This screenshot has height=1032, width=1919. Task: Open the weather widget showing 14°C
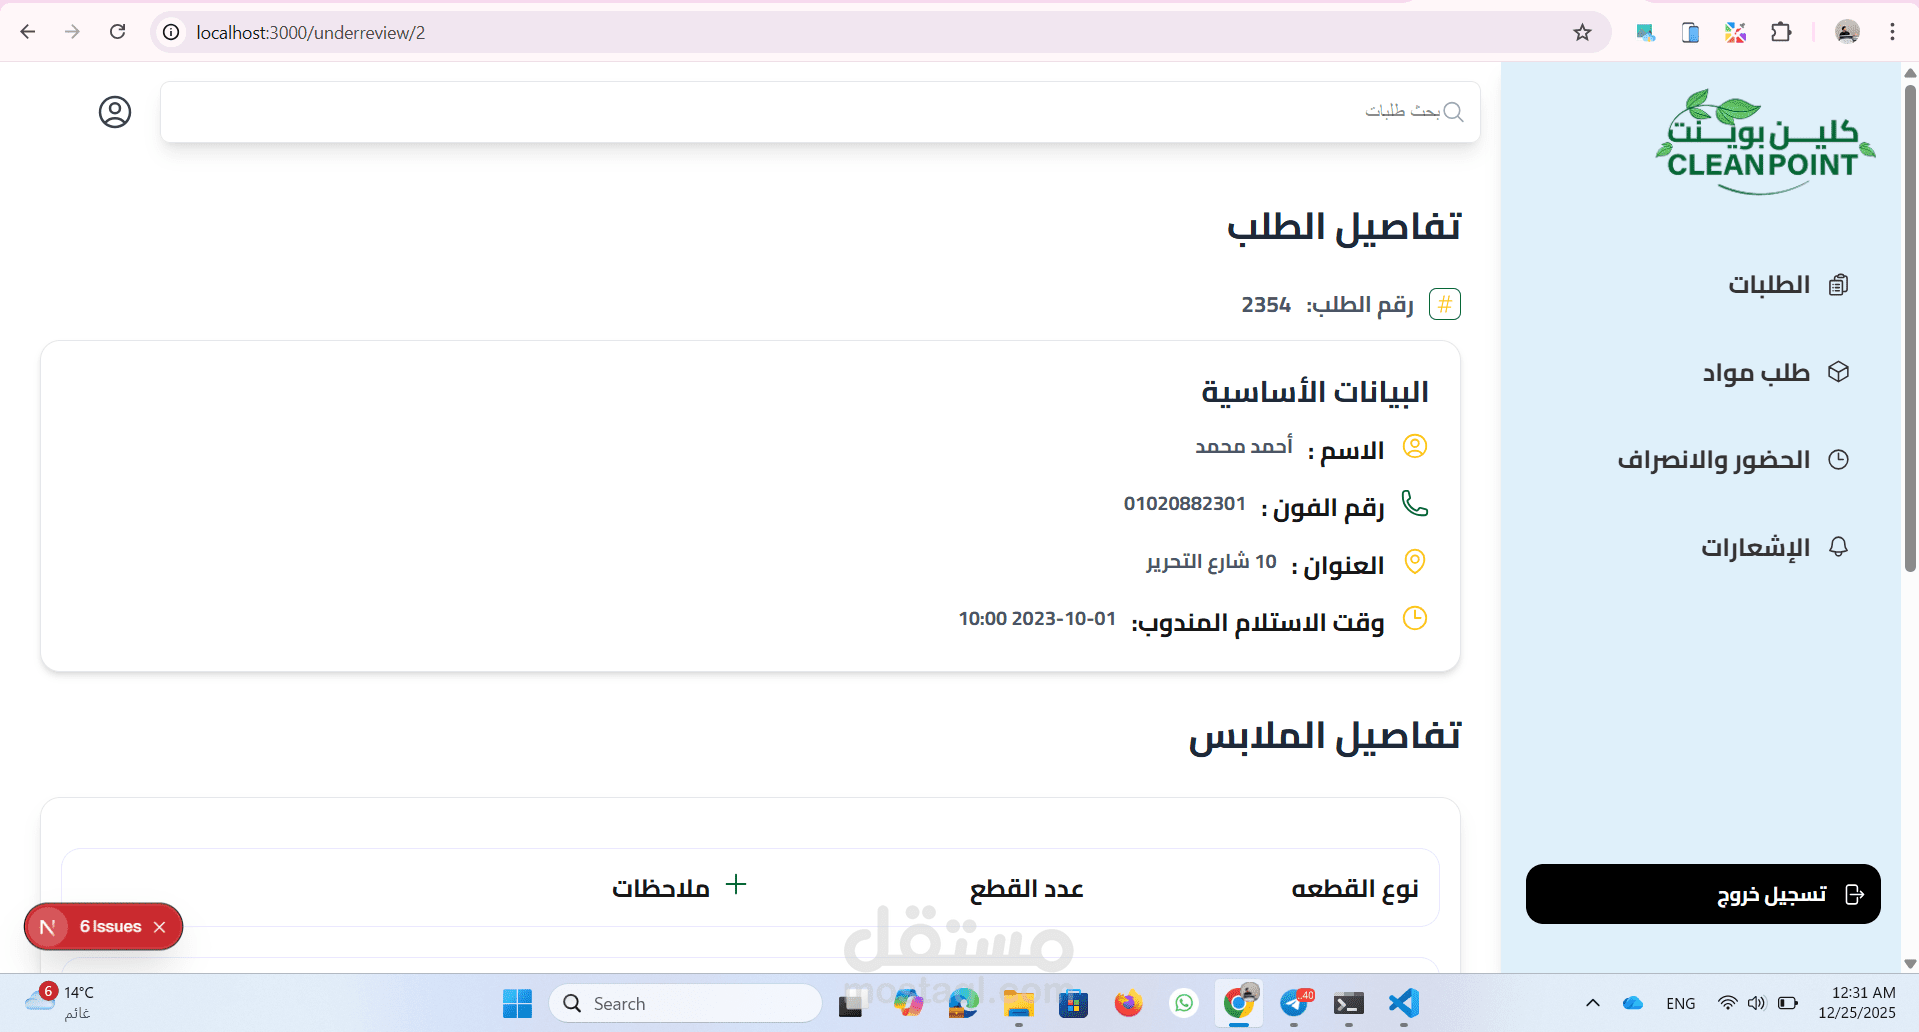pos(60,1003)
